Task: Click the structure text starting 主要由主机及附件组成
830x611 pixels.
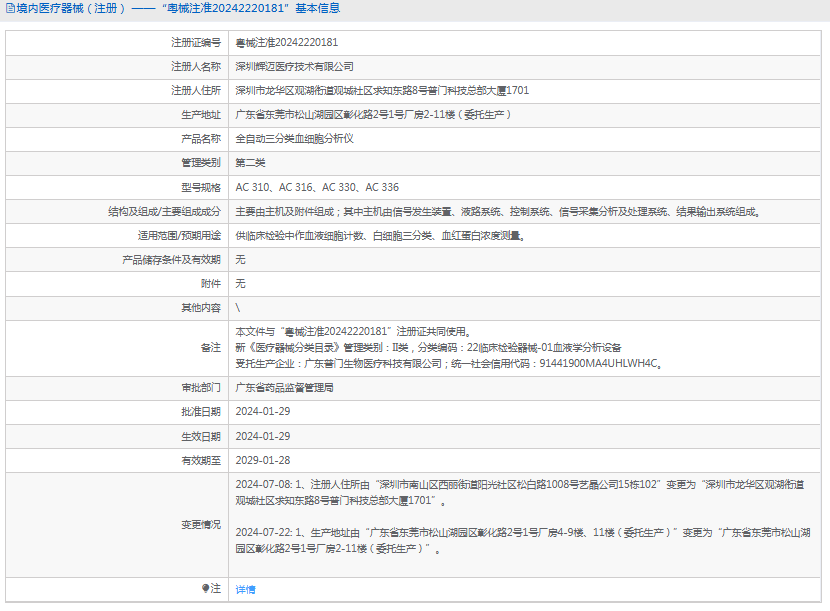Action: coord(498,212)
